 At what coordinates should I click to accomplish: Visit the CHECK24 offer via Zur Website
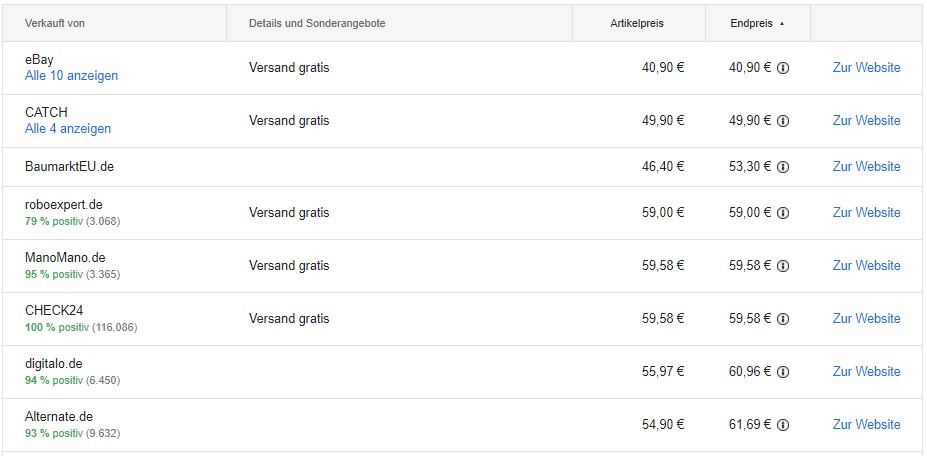click(x=867, y=318)
